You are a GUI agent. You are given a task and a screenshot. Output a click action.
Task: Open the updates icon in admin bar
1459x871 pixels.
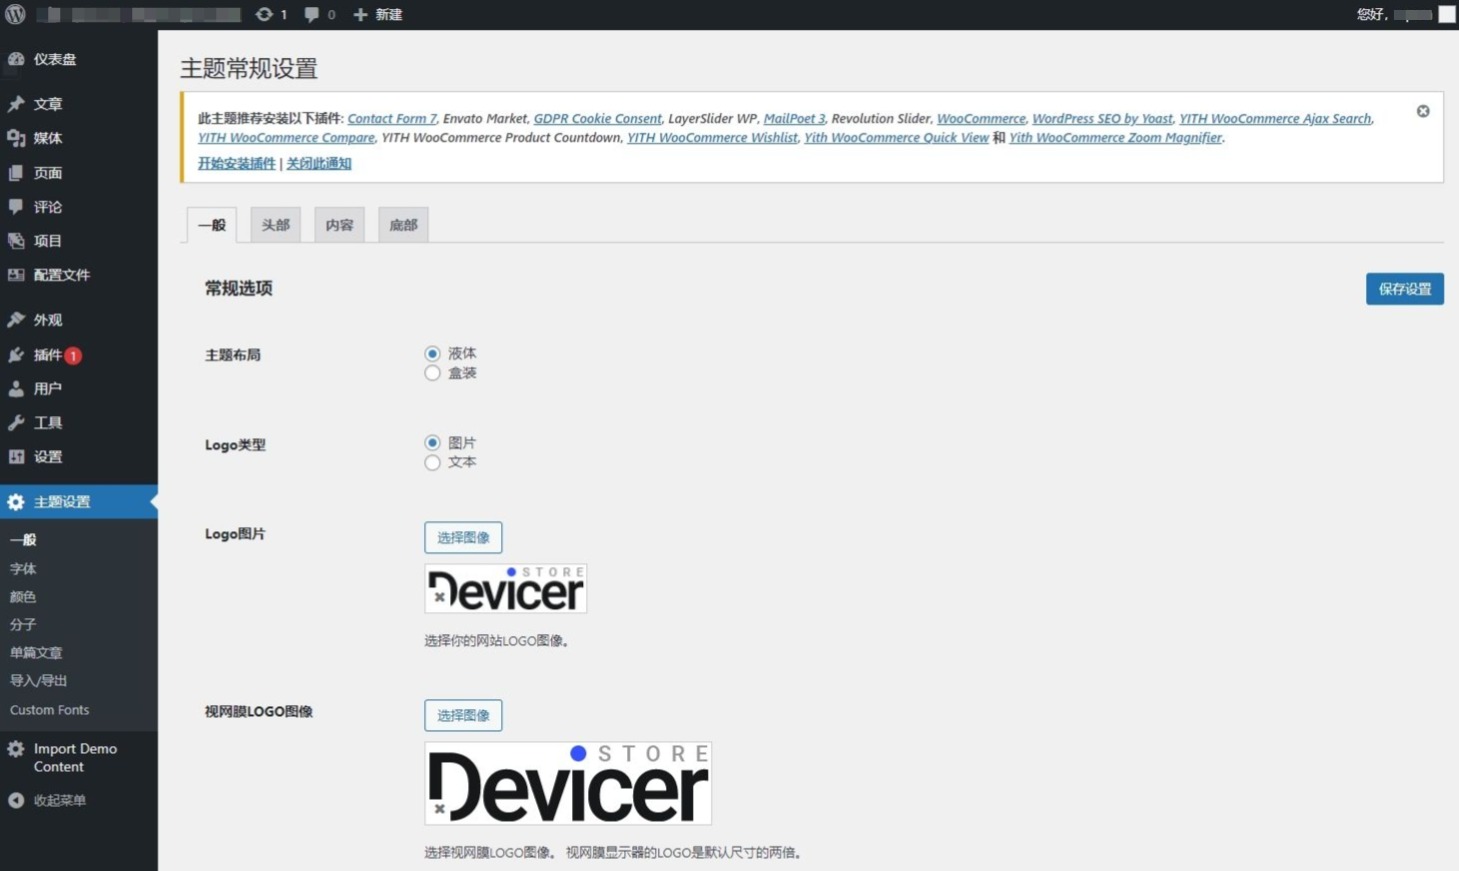pyautogui.click(x=264, y=14)
